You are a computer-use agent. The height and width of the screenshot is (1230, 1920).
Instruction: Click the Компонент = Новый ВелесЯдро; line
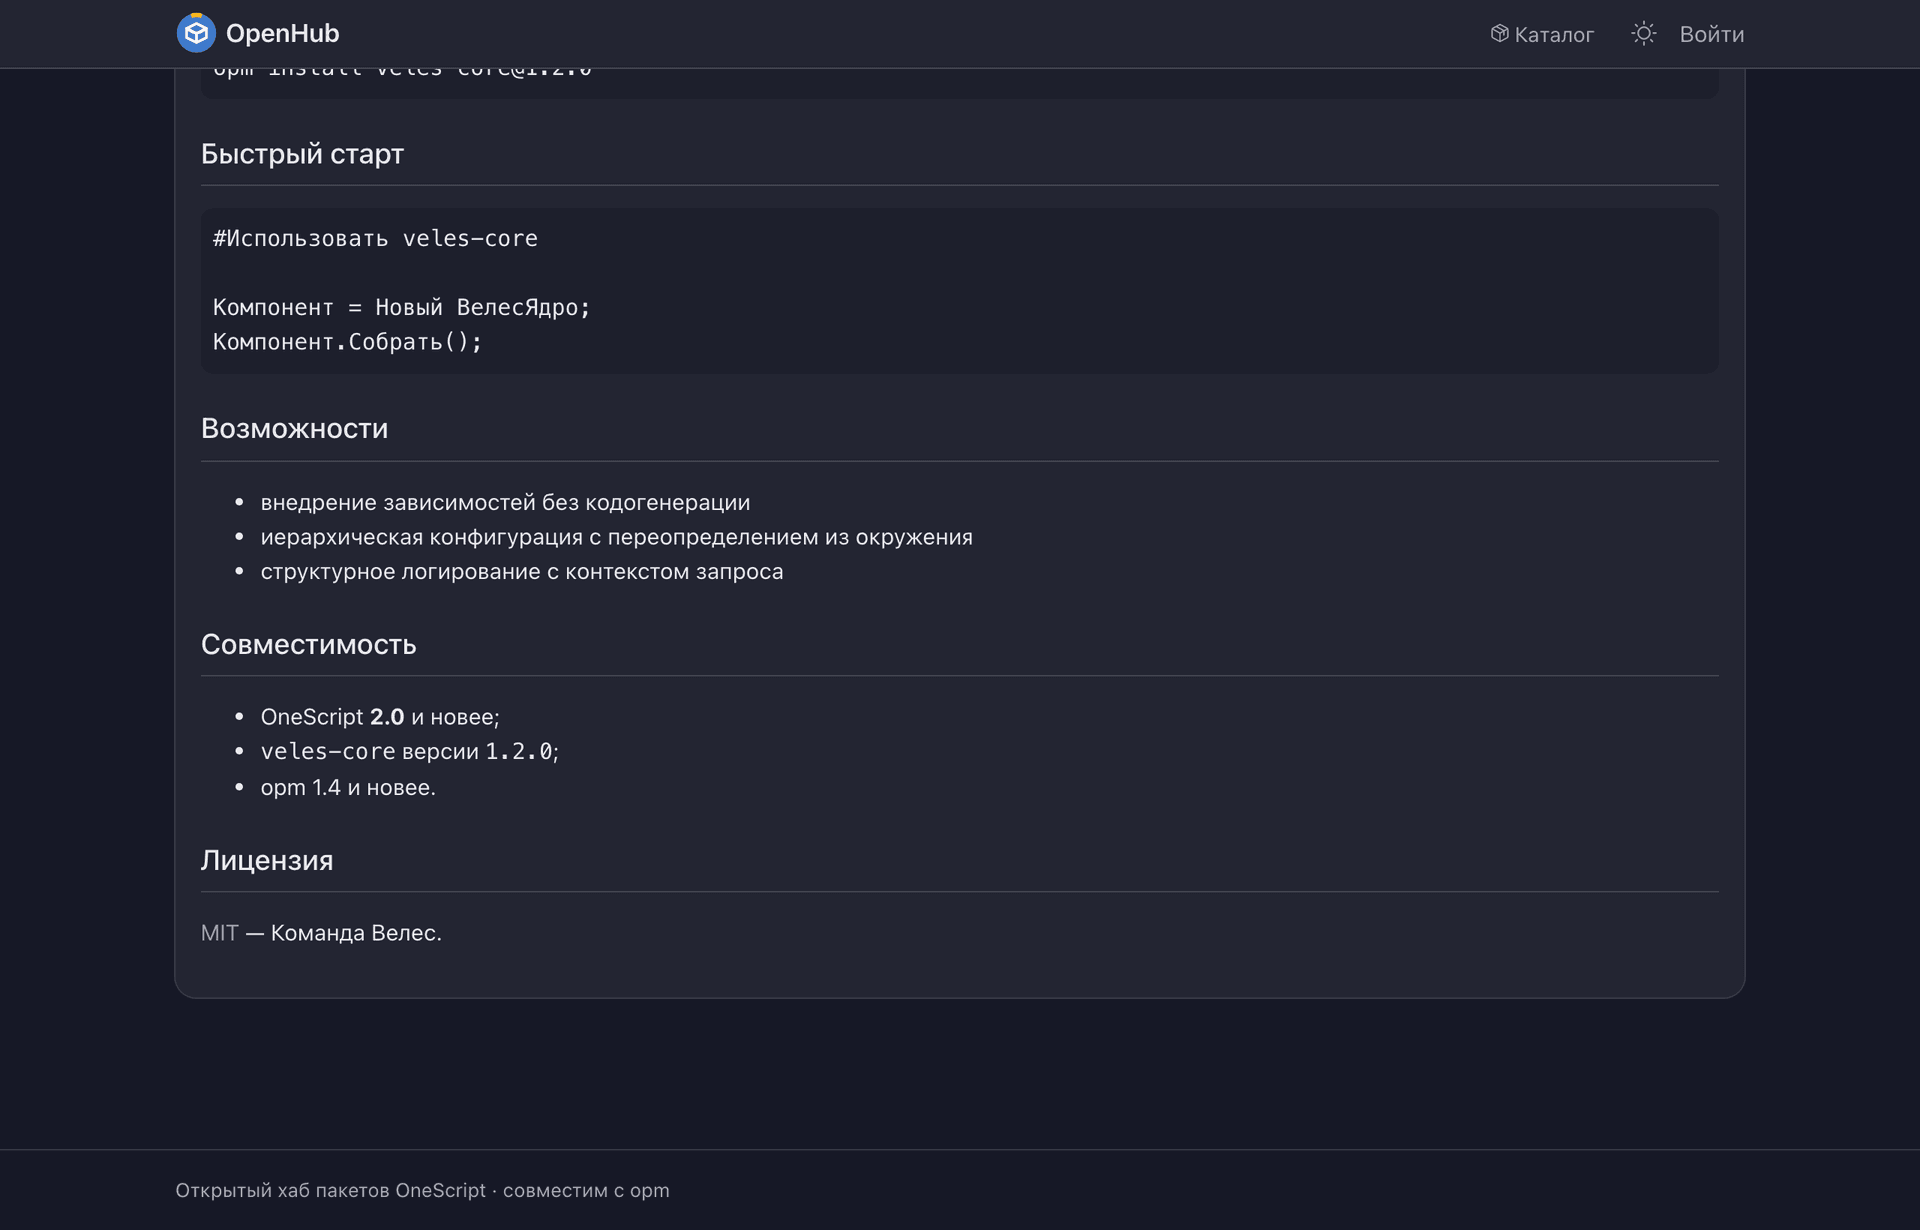click(x=402, y=308)
